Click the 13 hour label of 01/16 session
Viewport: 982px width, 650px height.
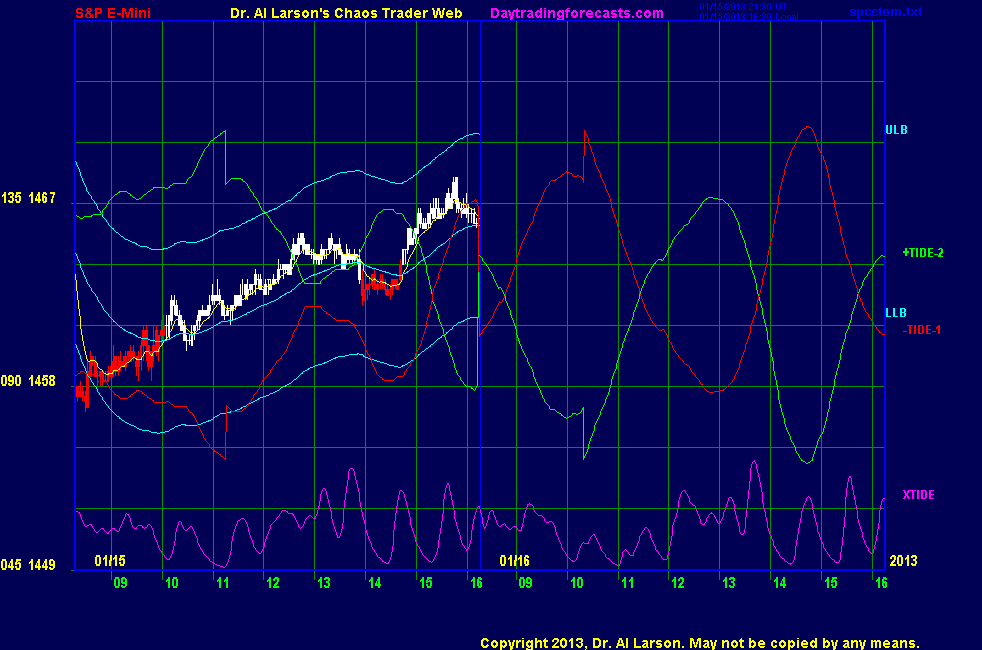[x=729, y=583]
